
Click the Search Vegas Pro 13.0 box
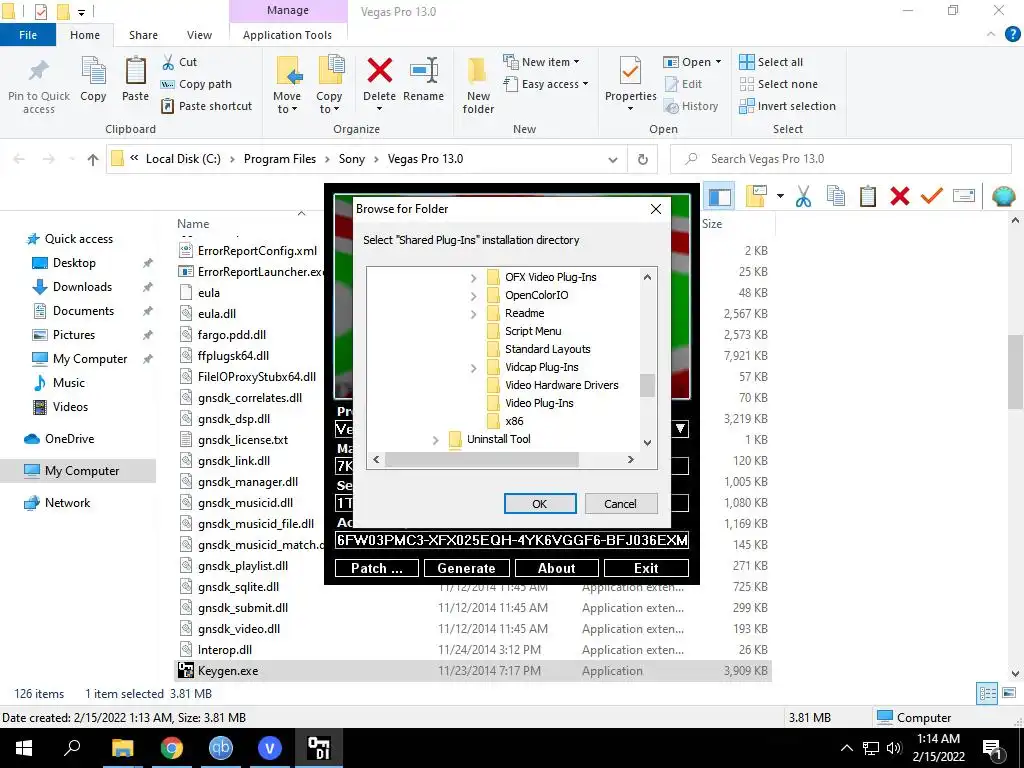pyautogui.click(x=841, y=159)
